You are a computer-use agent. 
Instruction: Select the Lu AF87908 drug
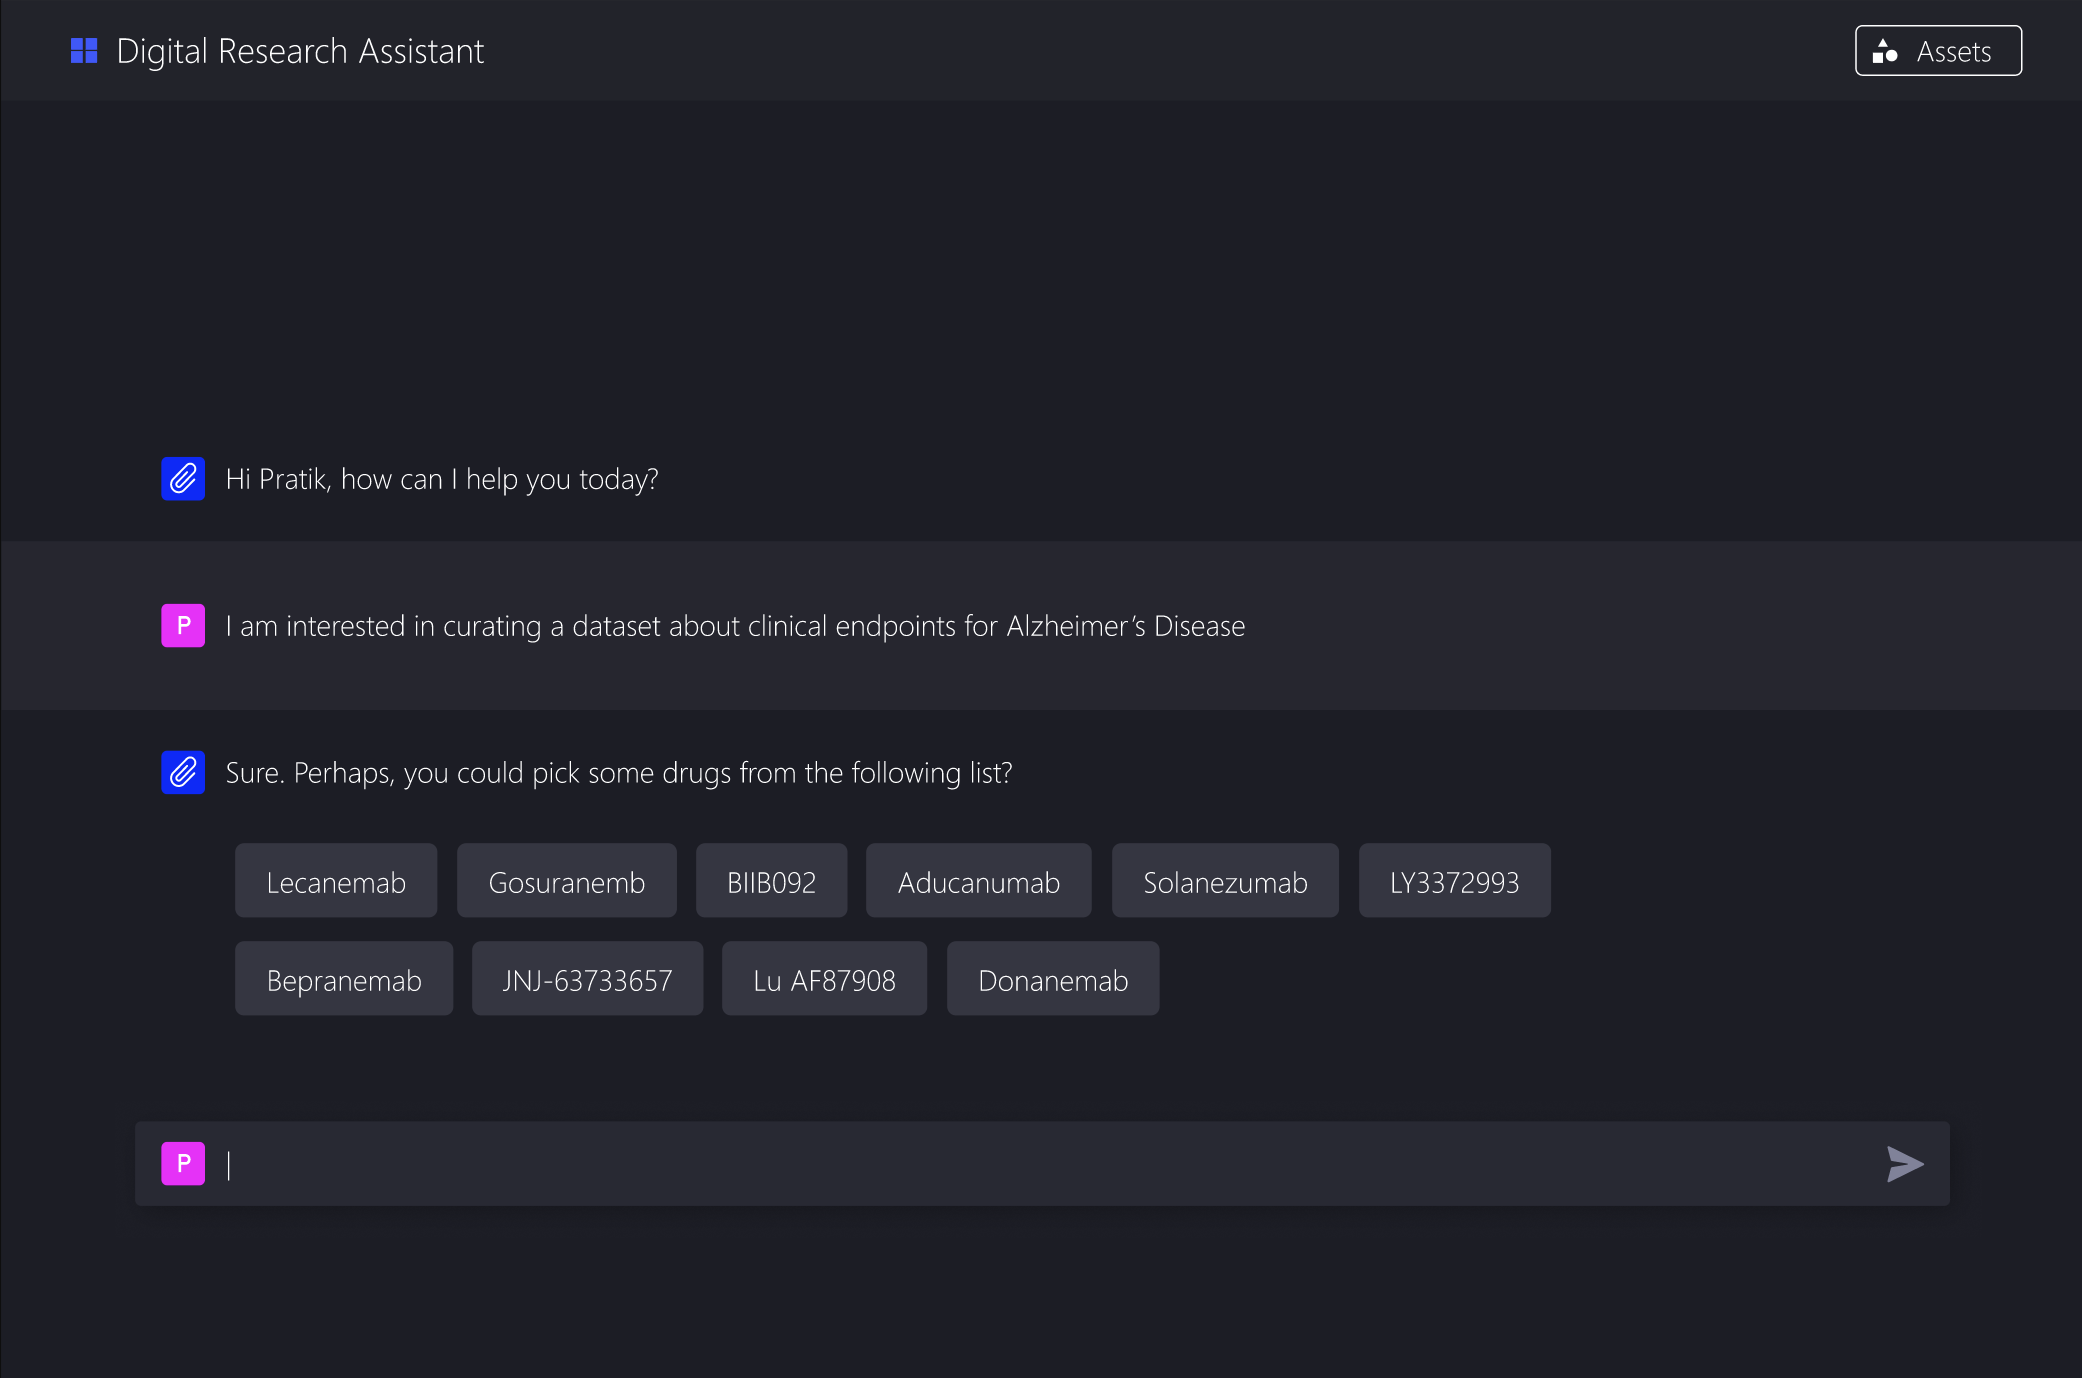(824, 979)
